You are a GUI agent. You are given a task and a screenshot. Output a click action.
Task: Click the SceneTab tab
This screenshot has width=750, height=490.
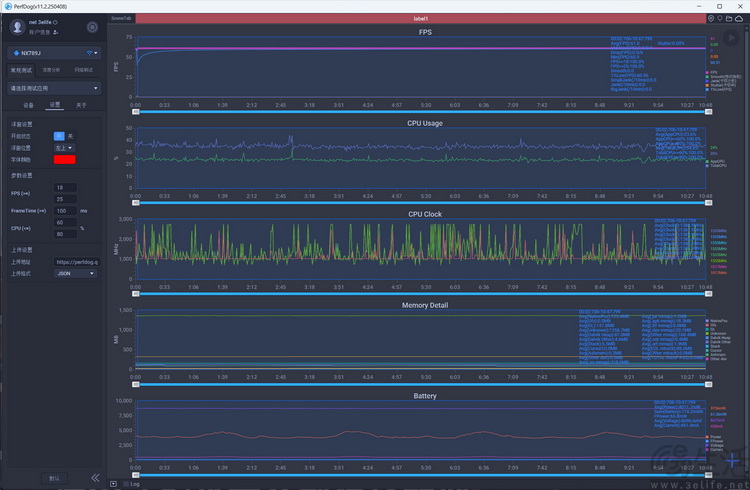[121, 18]
